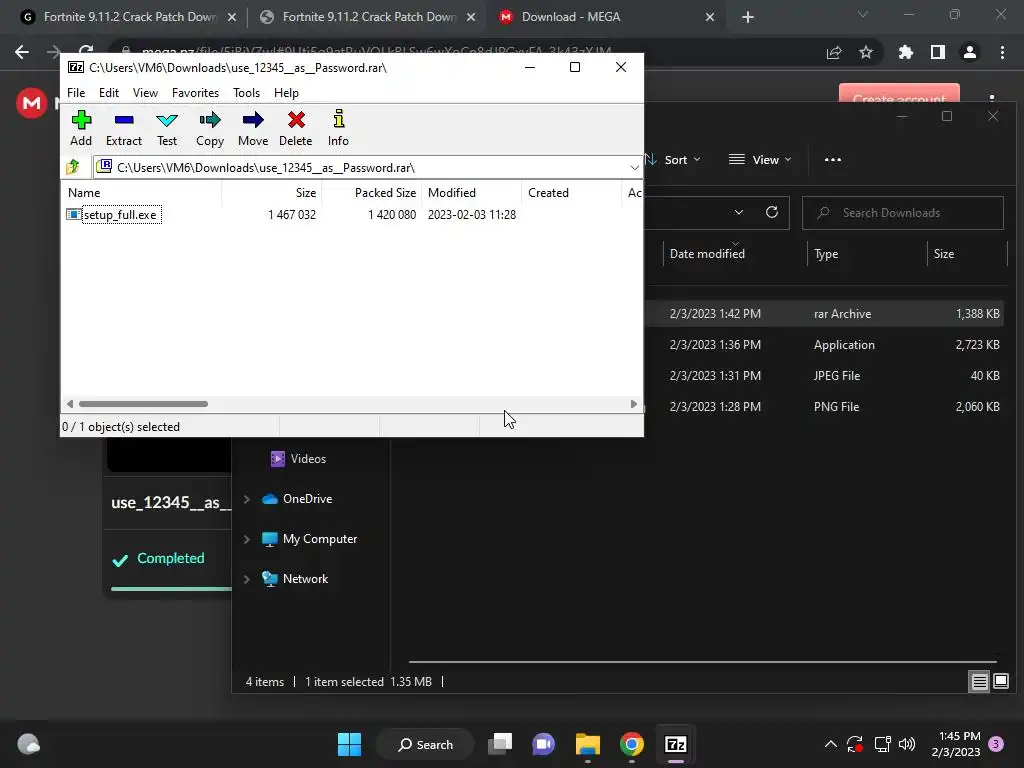
Task: Go up one folder level in 7-Zip
Action: pos(73,167)
